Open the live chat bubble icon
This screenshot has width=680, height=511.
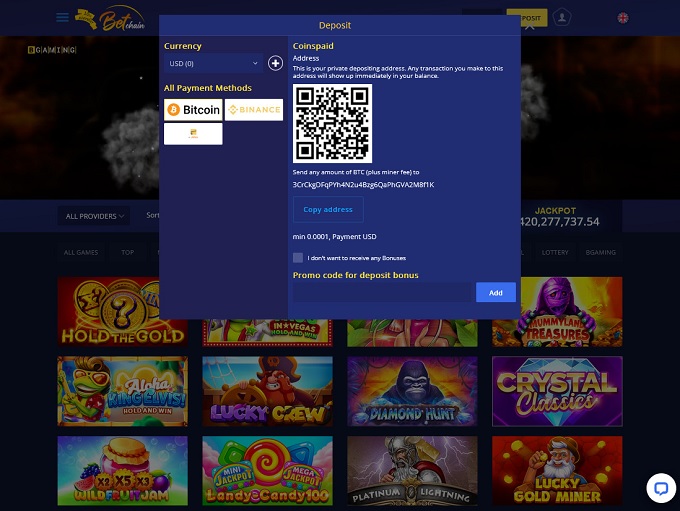pyautogui.click(x=661, y=488)
